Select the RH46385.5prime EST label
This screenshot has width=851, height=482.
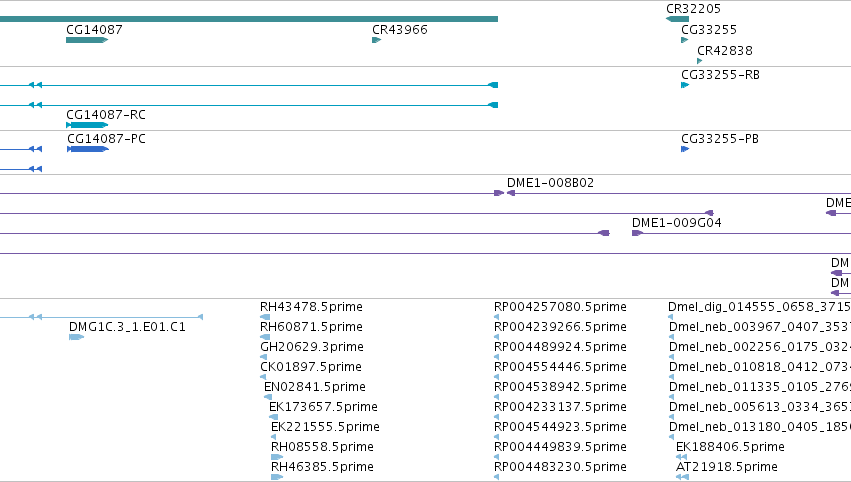(322, 467)
